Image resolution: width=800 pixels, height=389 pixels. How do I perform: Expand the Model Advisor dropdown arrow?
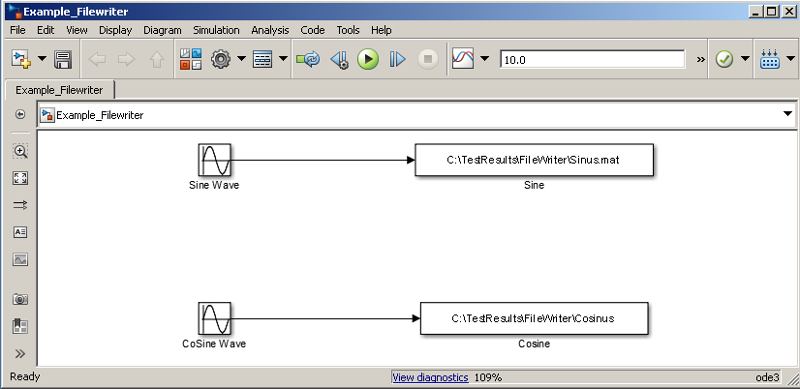coord(745,59)
